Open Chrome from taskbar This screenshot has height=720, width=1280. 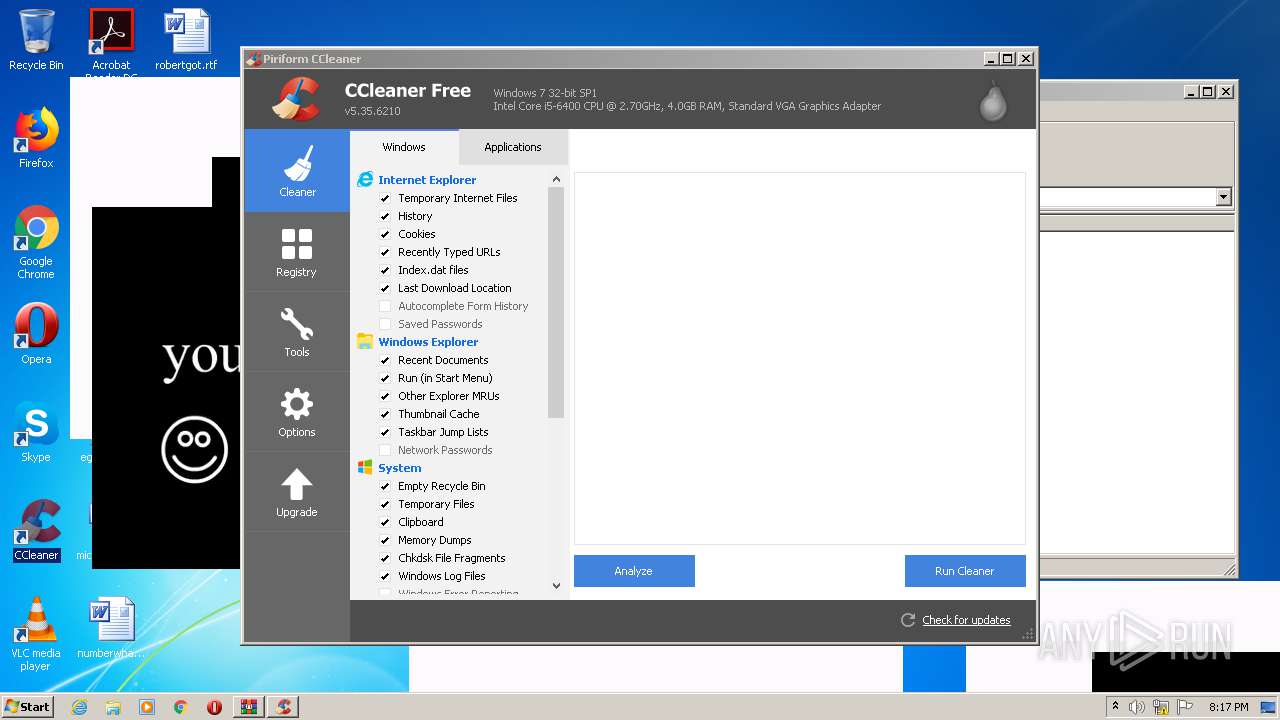[x=180, y=707]
